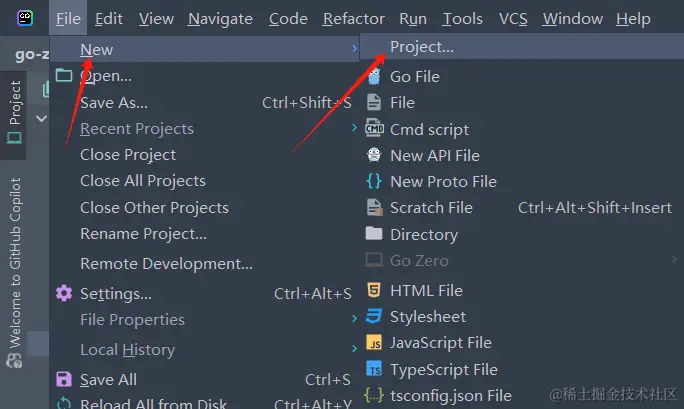Image resolution: width=684 pixels, height=409 pixels.
Task: Expand the File Properties submenu
Action: tap(132, 320)
